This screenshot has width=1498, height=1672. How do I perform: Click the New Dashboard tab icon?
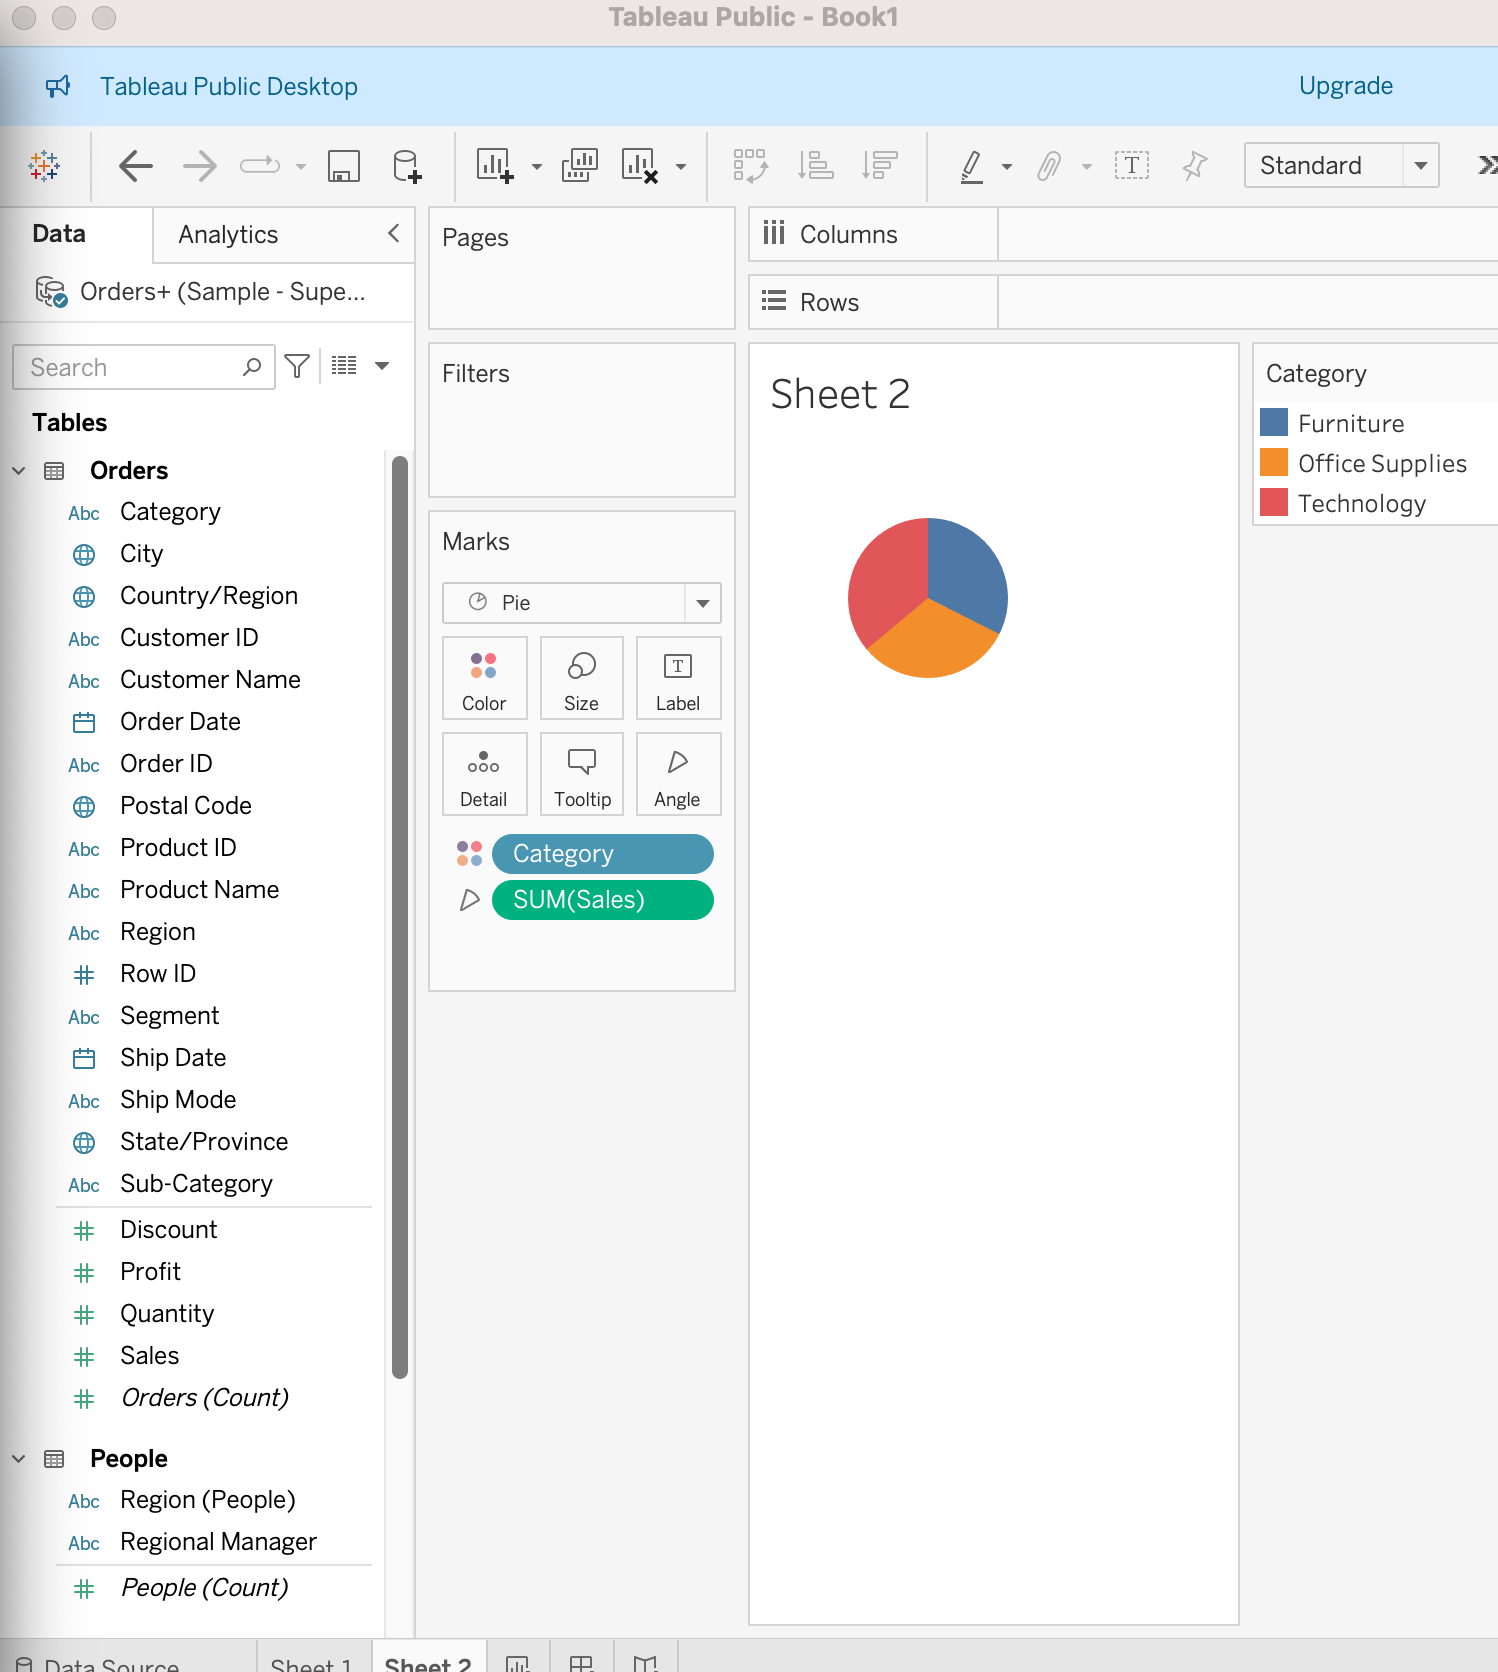(582, 1663)
